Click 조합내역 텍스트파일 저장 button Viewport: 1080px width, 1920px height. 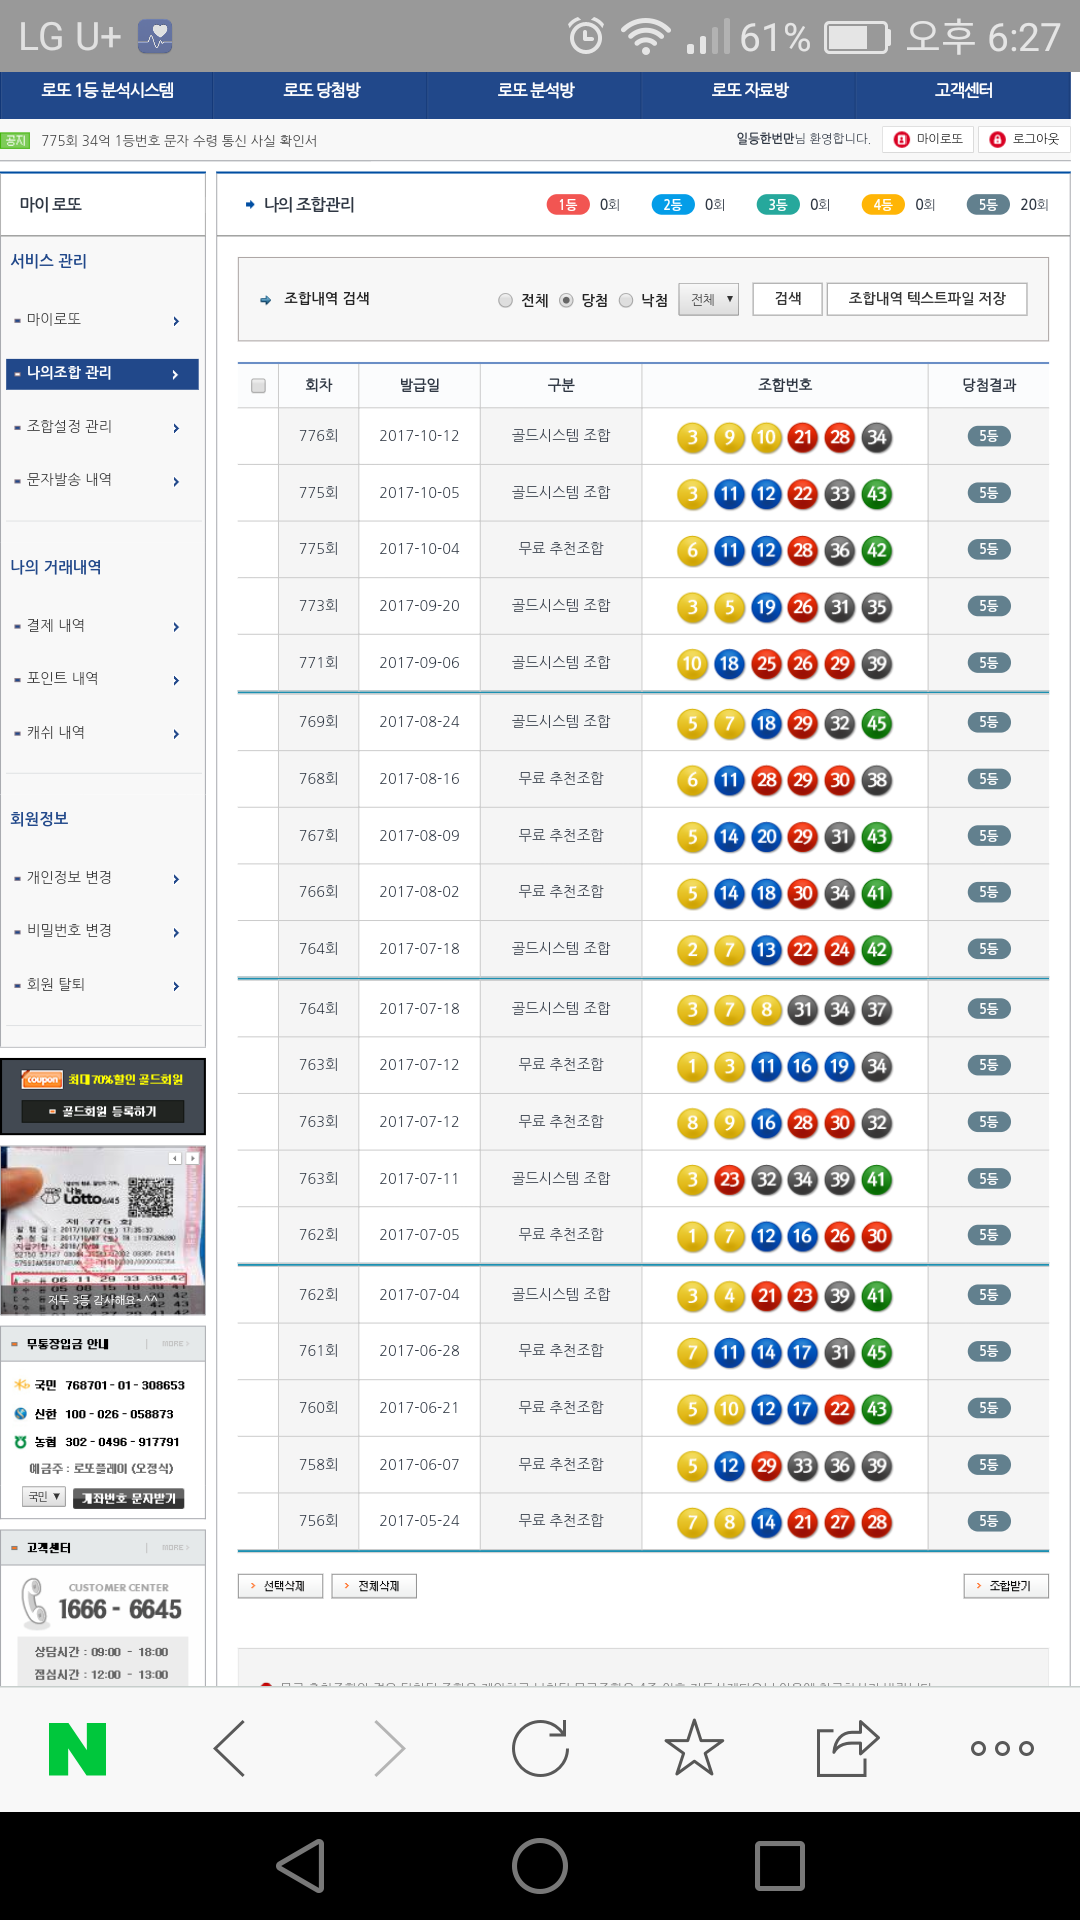pos(926,299)
